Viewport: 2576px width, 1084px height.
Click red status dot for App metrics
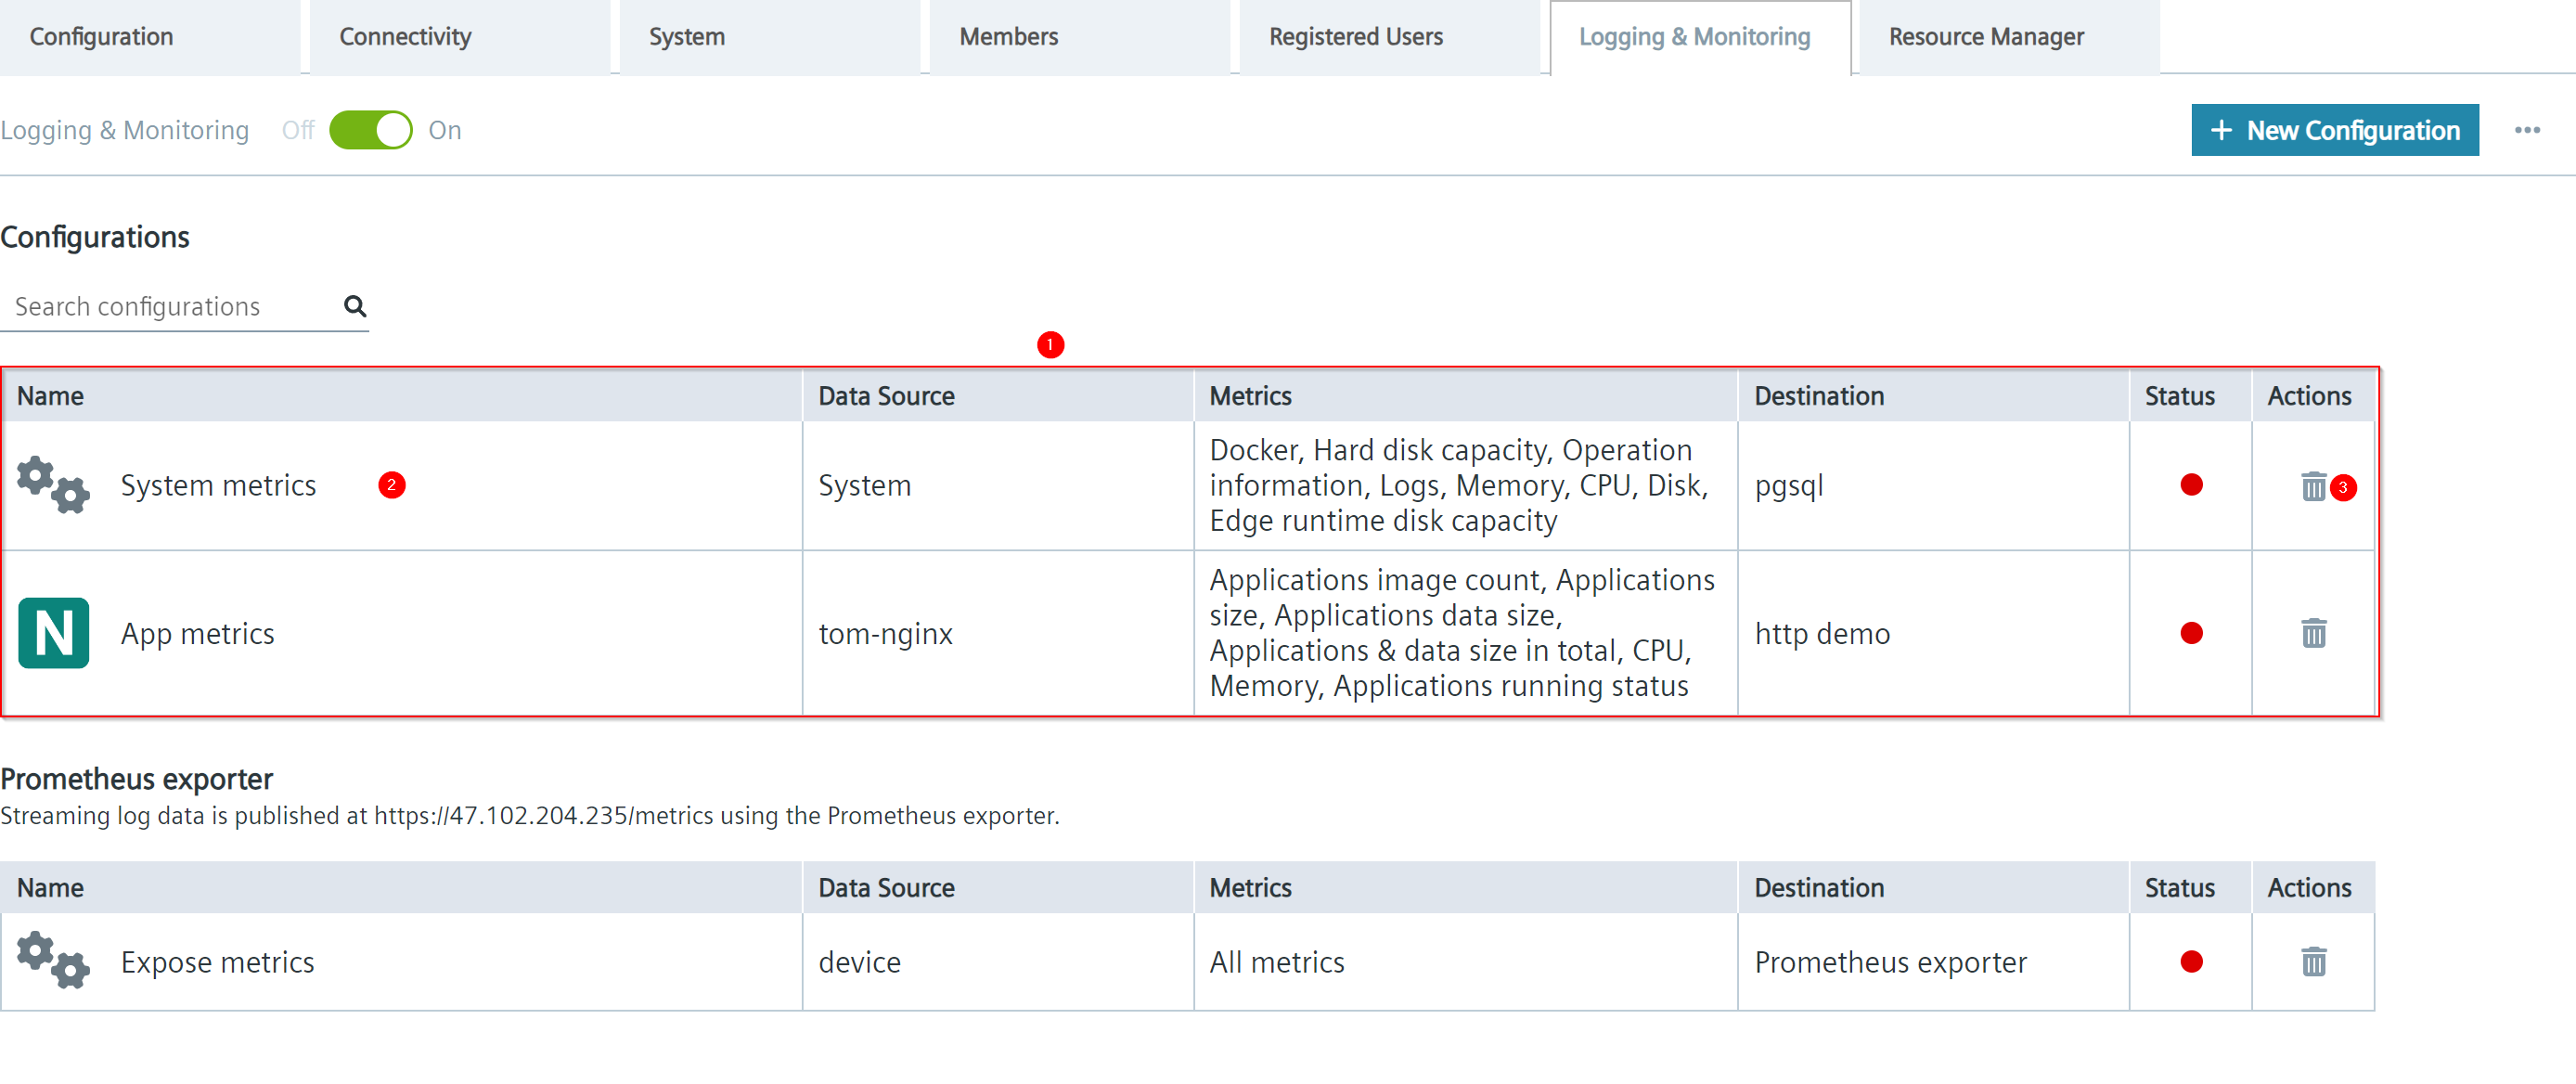click(2191, 634)
